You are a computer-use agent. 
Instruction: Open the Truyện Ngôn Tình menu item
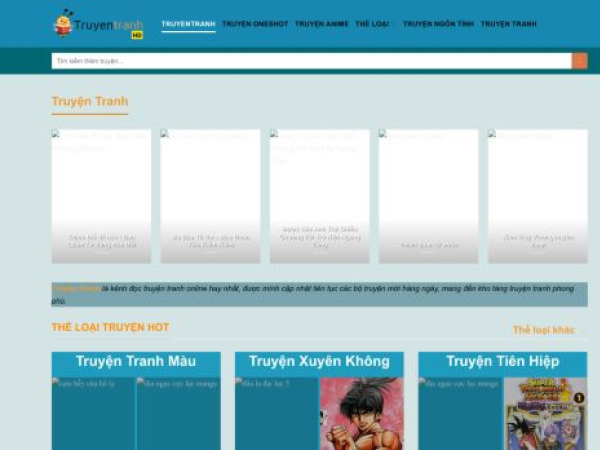tap(438, 23)
